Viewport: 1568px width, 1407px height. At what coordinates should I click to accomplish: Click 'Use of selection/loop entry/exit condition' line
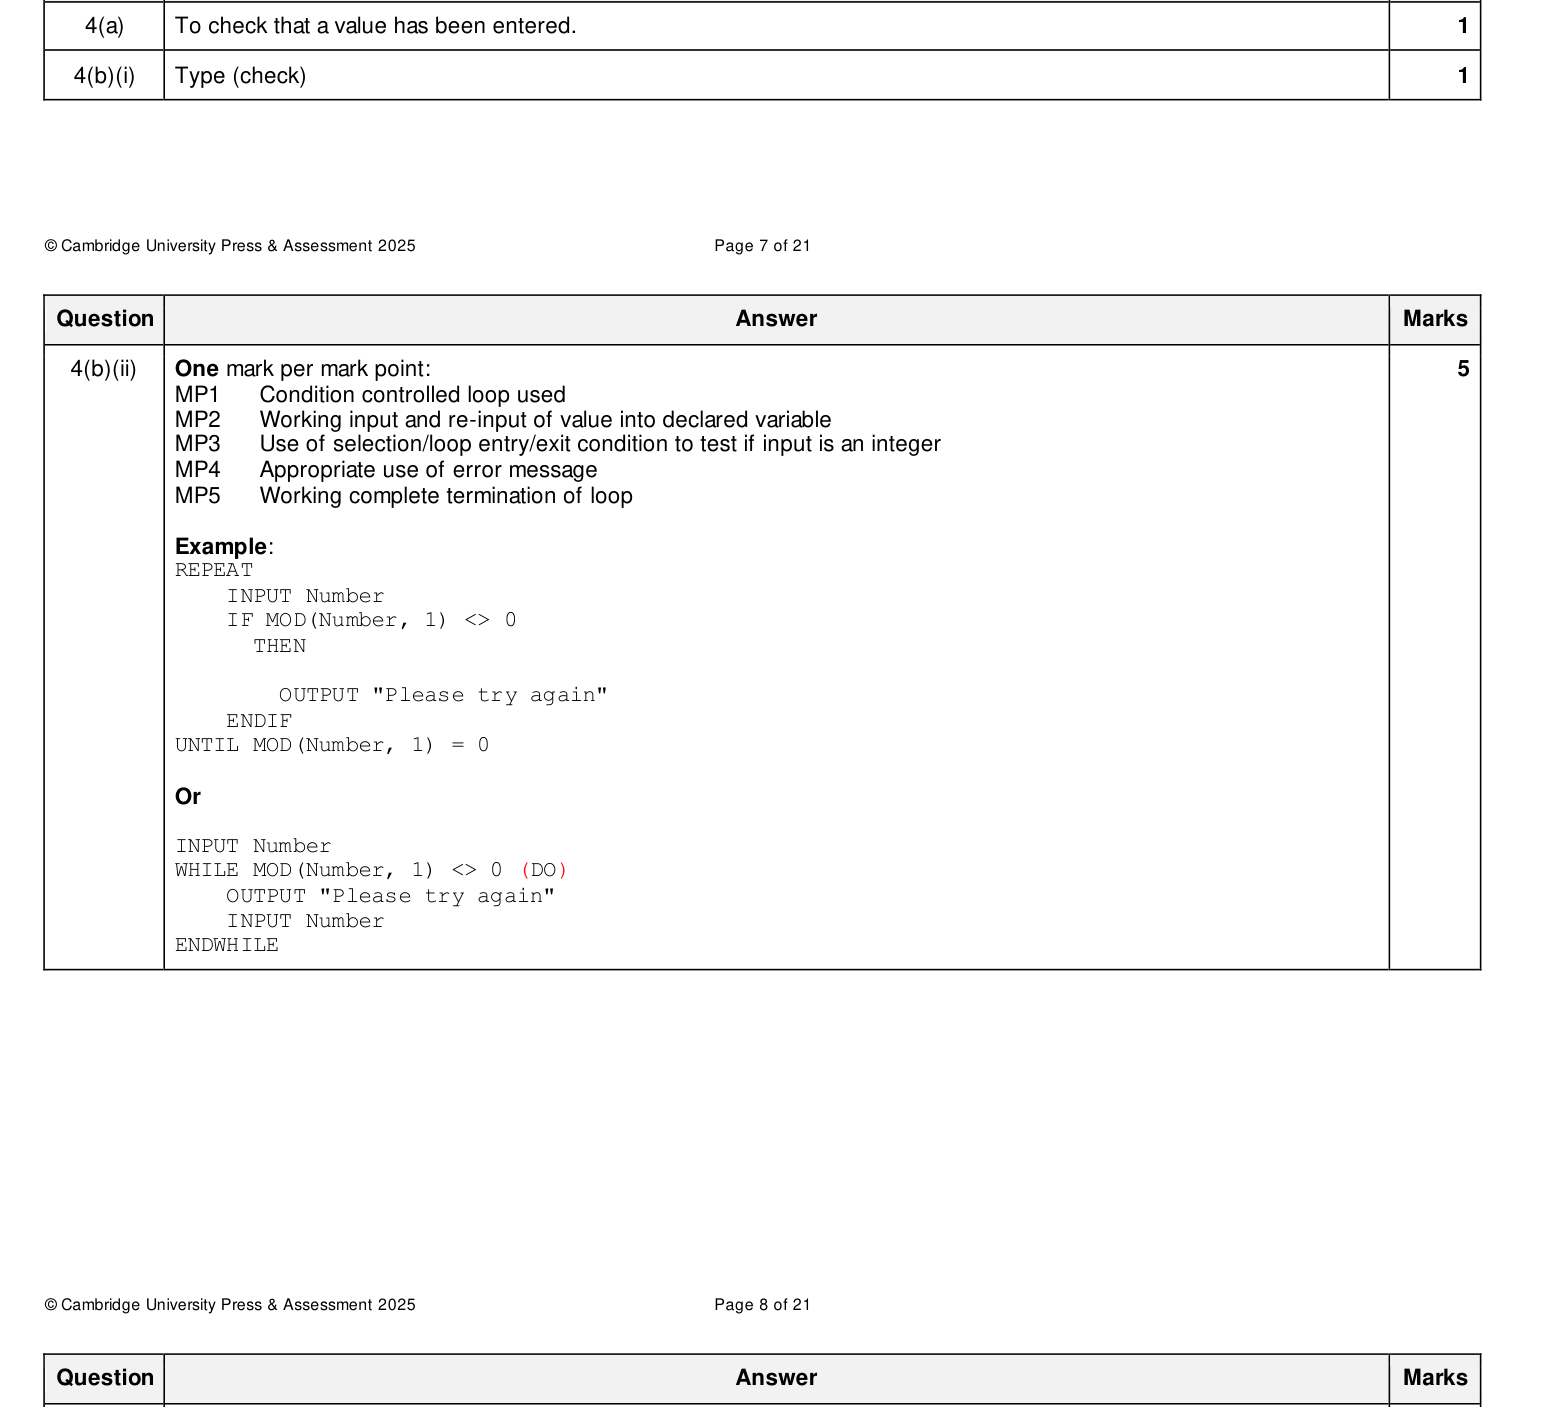click(x=600, y=444)
